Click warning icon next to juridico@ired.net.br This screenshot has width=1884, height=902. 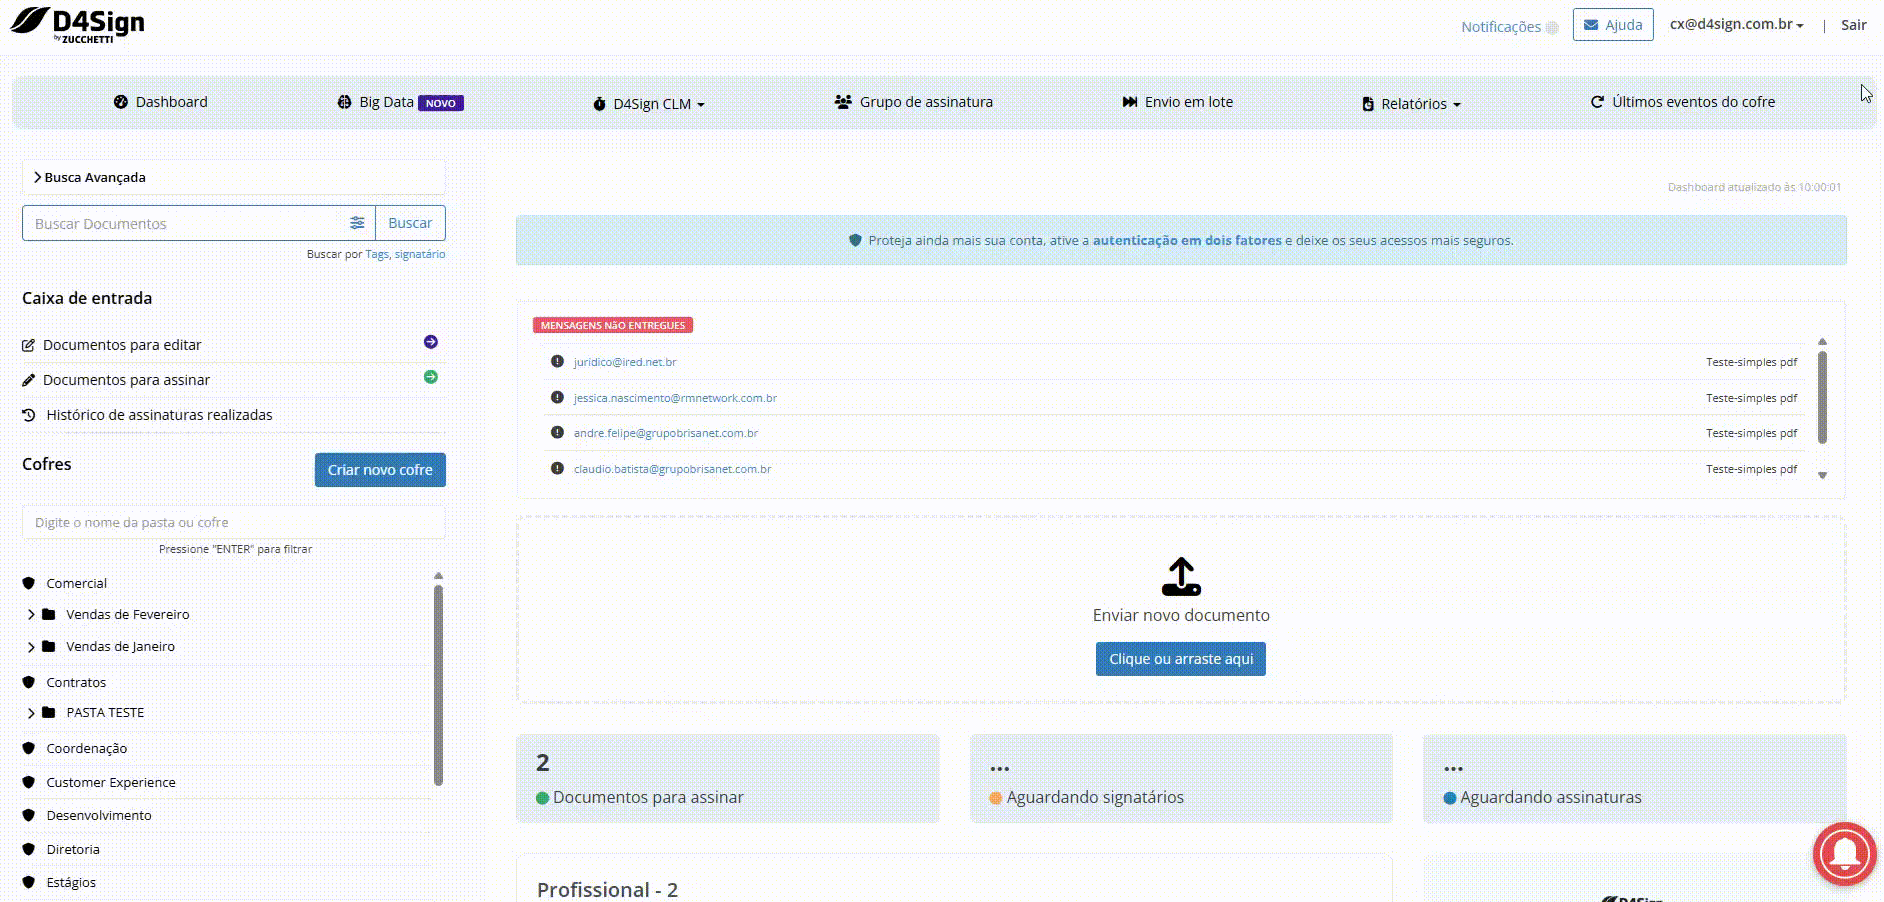(557, 361)
